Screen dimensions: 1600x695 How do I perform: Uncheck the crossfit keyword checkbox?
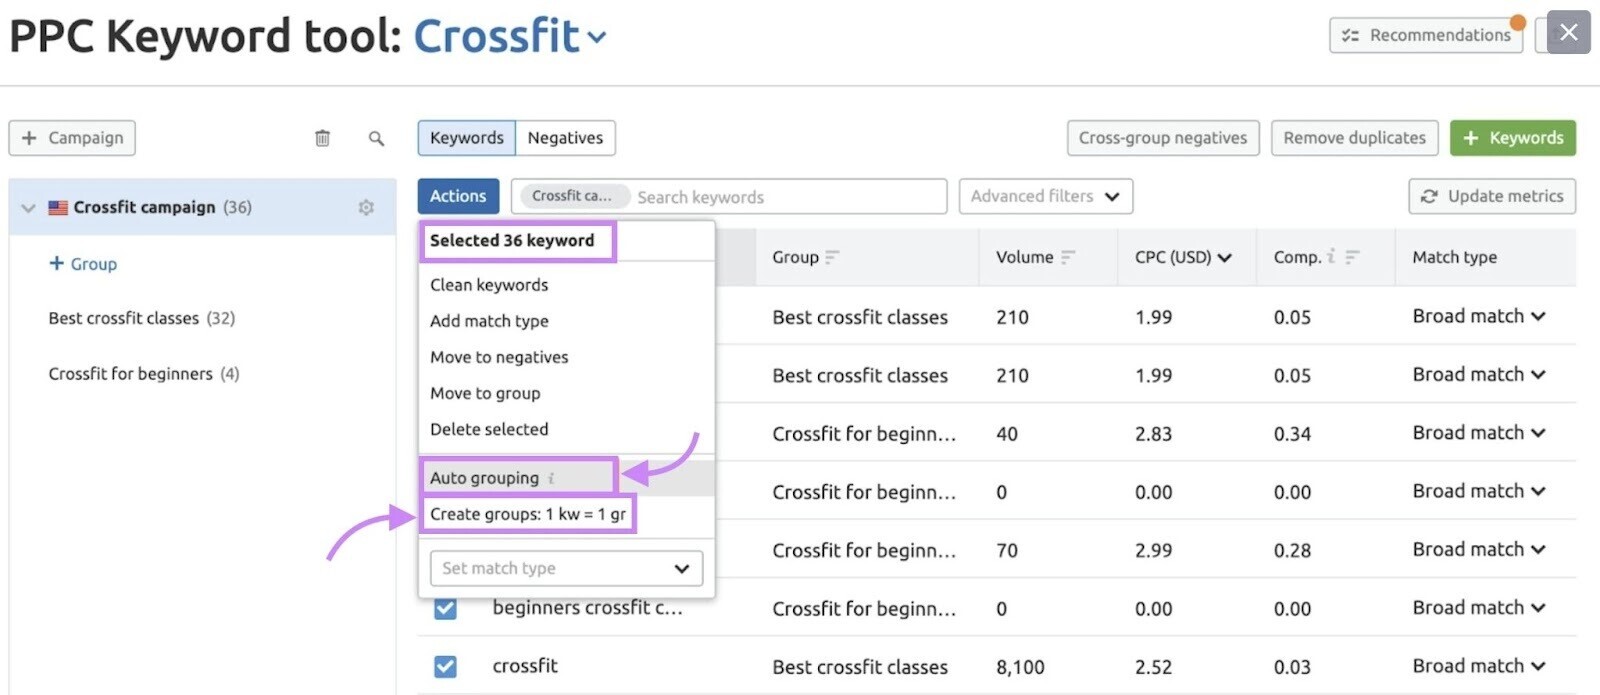click(445, 666)
